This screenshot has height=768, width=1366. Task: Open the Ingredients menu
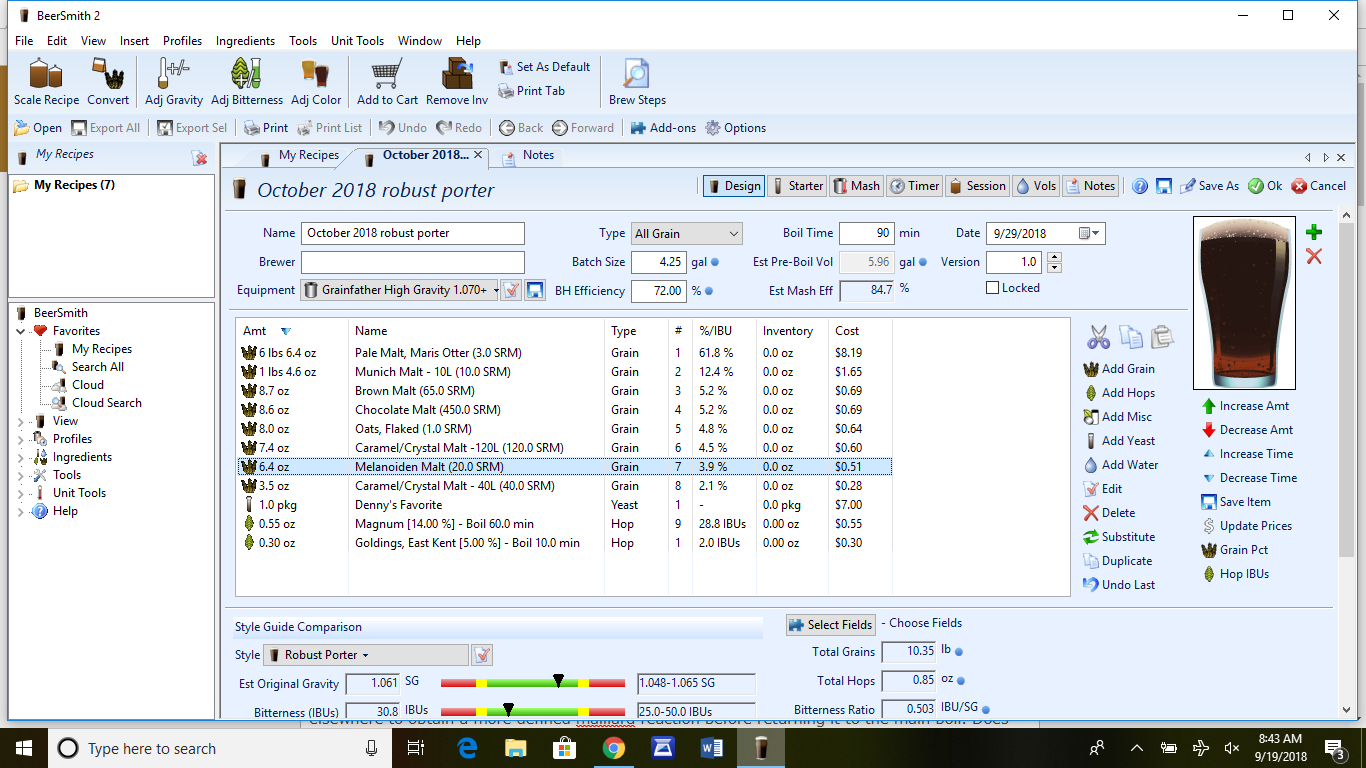pyautogui.click(x=245, y=41)
